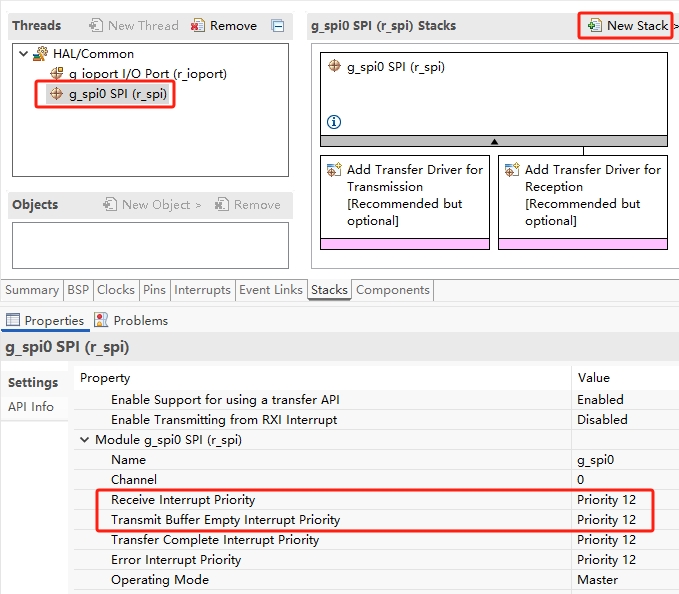Image resolution: width=679 pixels, height=594 pixels.
Task: Click the Properties view icon
Action: [13, 320]
